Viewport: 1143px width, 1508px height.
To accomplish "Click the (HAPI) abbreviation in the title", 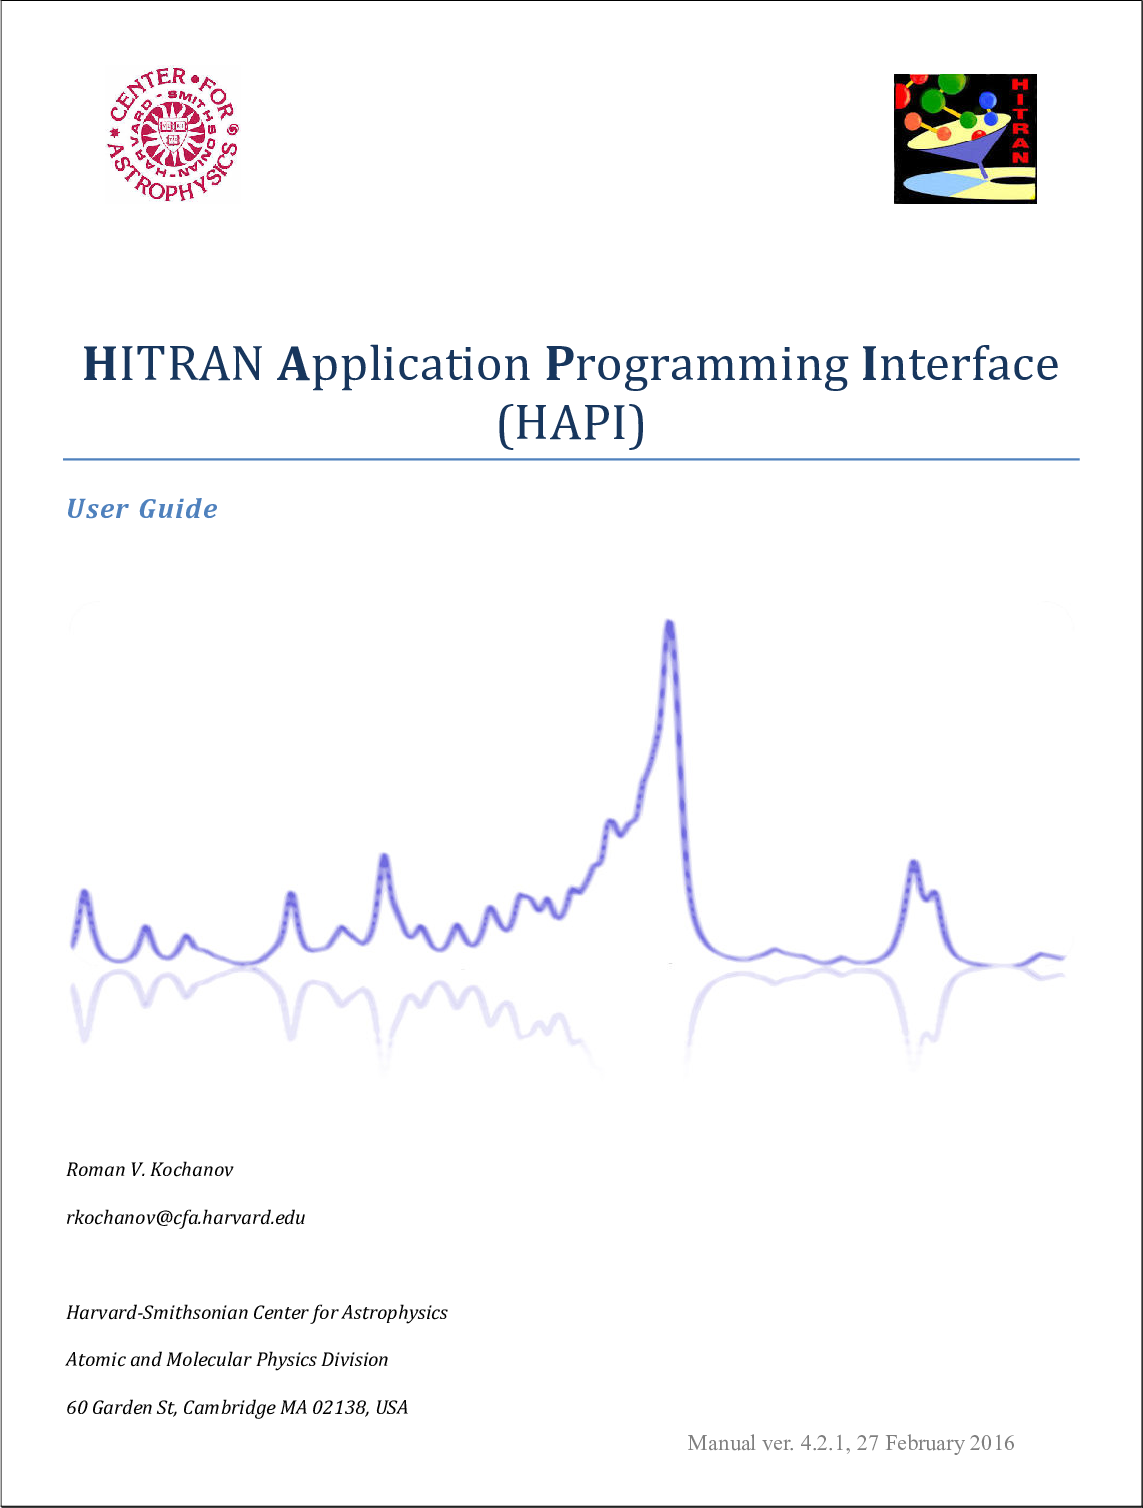I will point(571,423).
